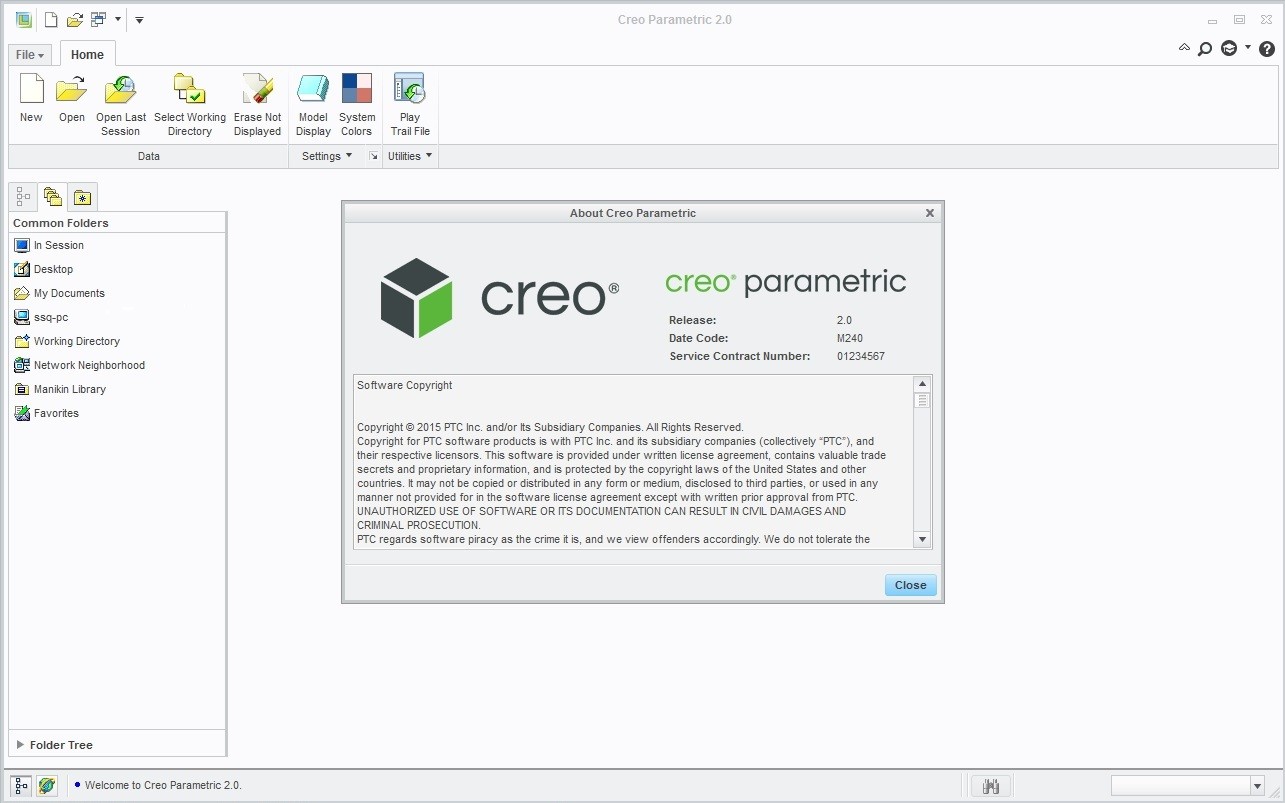Switch to Model Tree navigator tab icon
1285x803 pixels.
pos(23,196)
